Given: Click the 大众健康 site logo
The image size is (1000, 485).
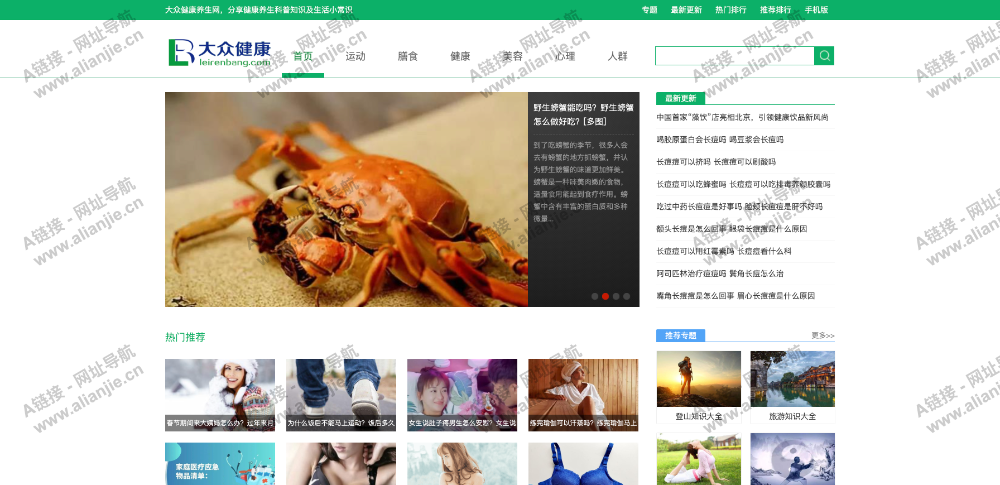Looking at the screenshot, I should (220, 53).
